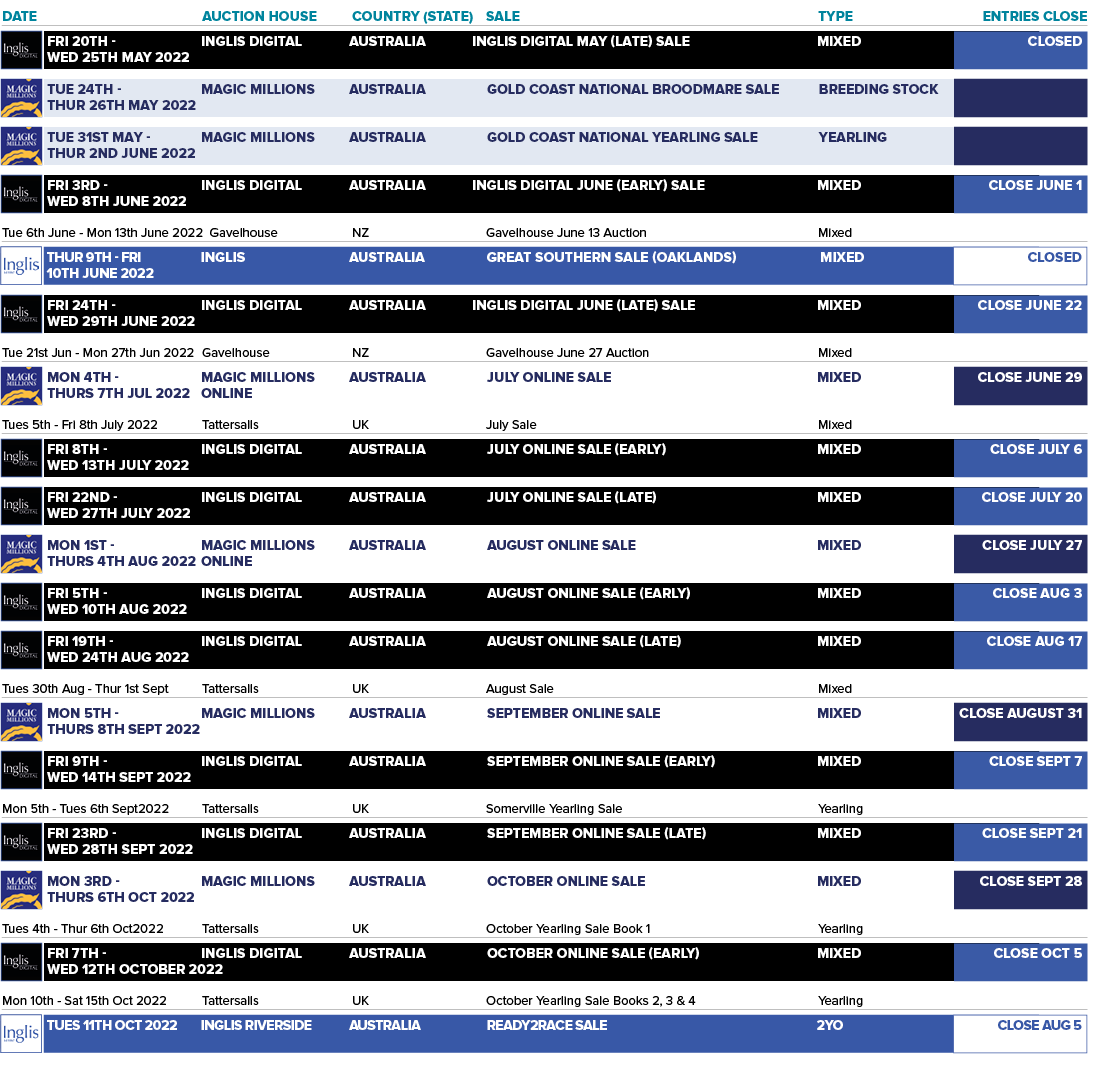This screenshot has height=1072, width=1099.
Task: Select the 'INGLIS RIVERSIDE' auction house cell
Action: [257, 1025]
